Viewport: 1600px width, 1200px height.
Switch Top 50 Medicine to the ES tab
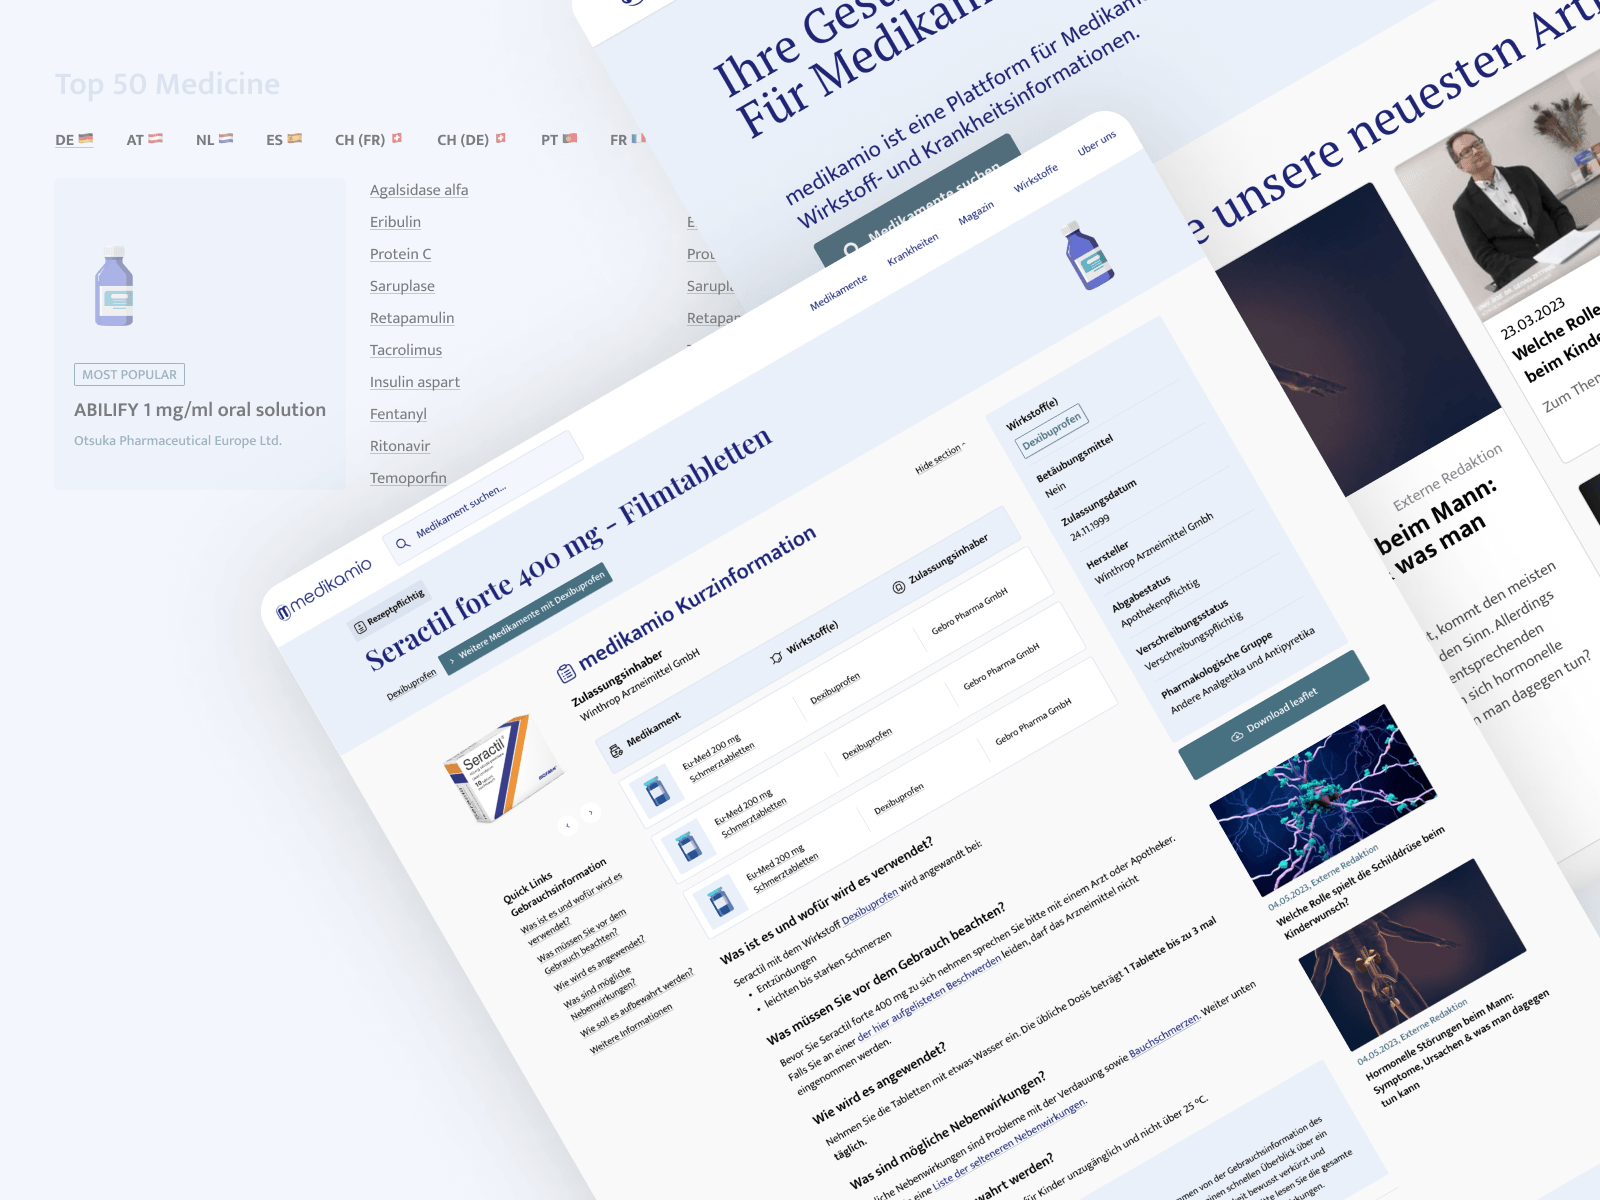click(x=284, y=140)
